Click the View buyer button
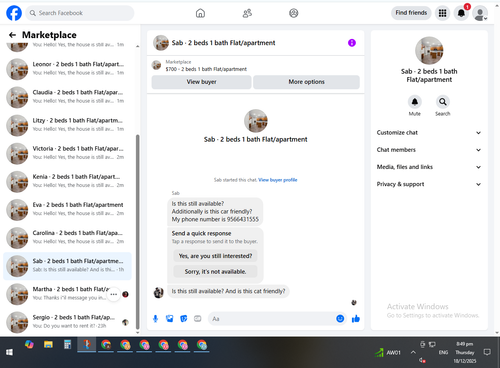The width and height of the screenshot is (500, 368). point(201,82)
